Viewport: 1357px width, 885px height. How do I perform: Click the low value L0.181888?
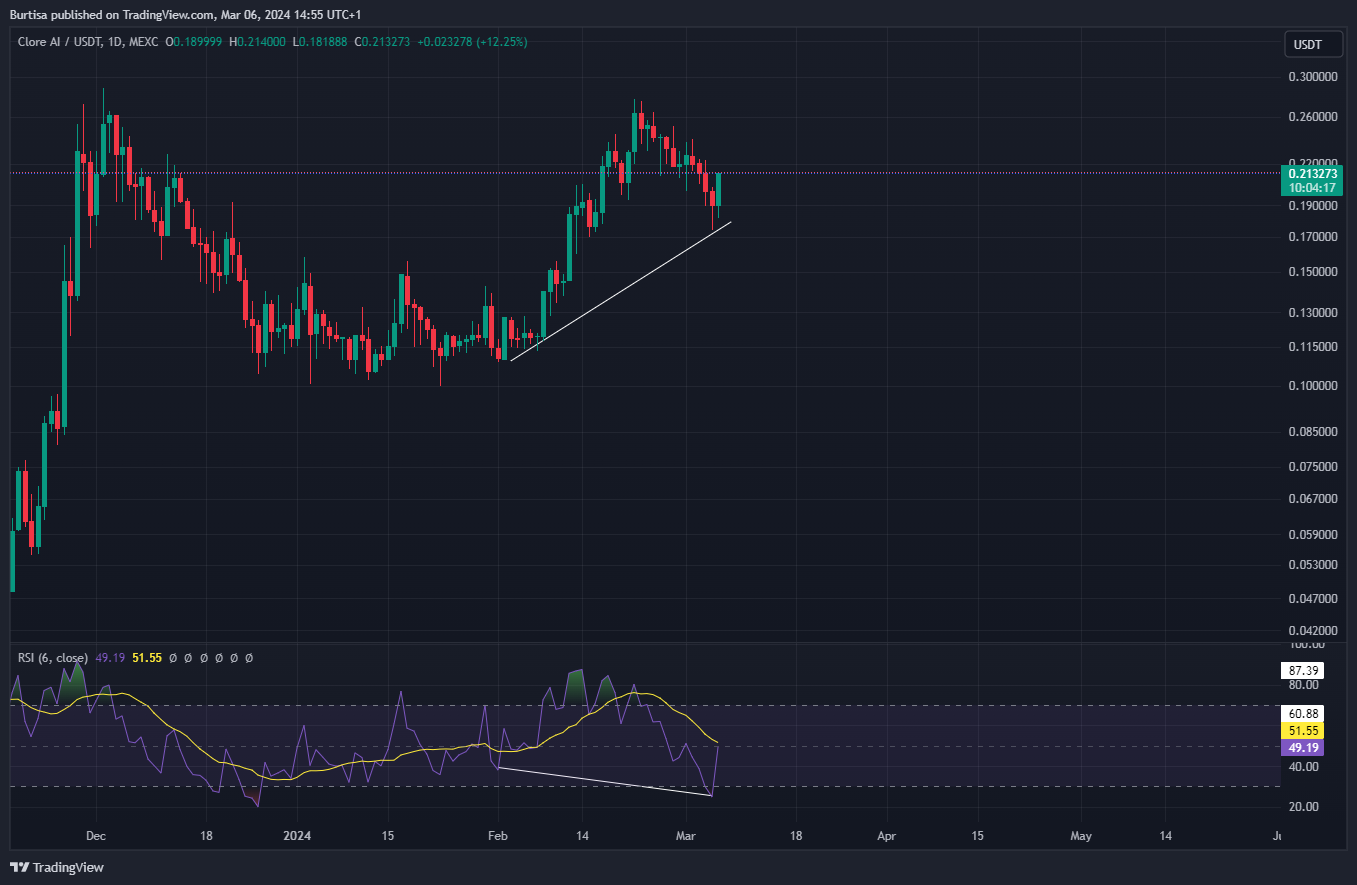319,42
